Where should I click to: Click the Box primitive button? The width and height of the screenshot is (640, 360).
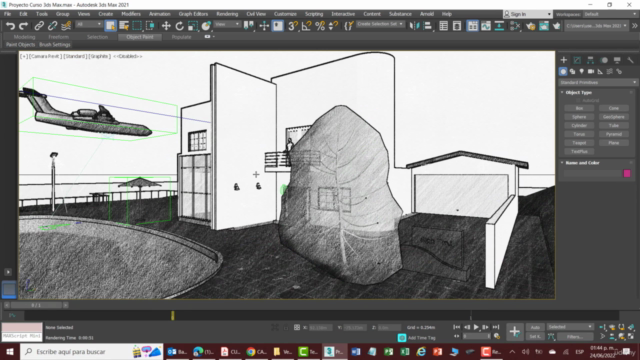click(579, 108)
